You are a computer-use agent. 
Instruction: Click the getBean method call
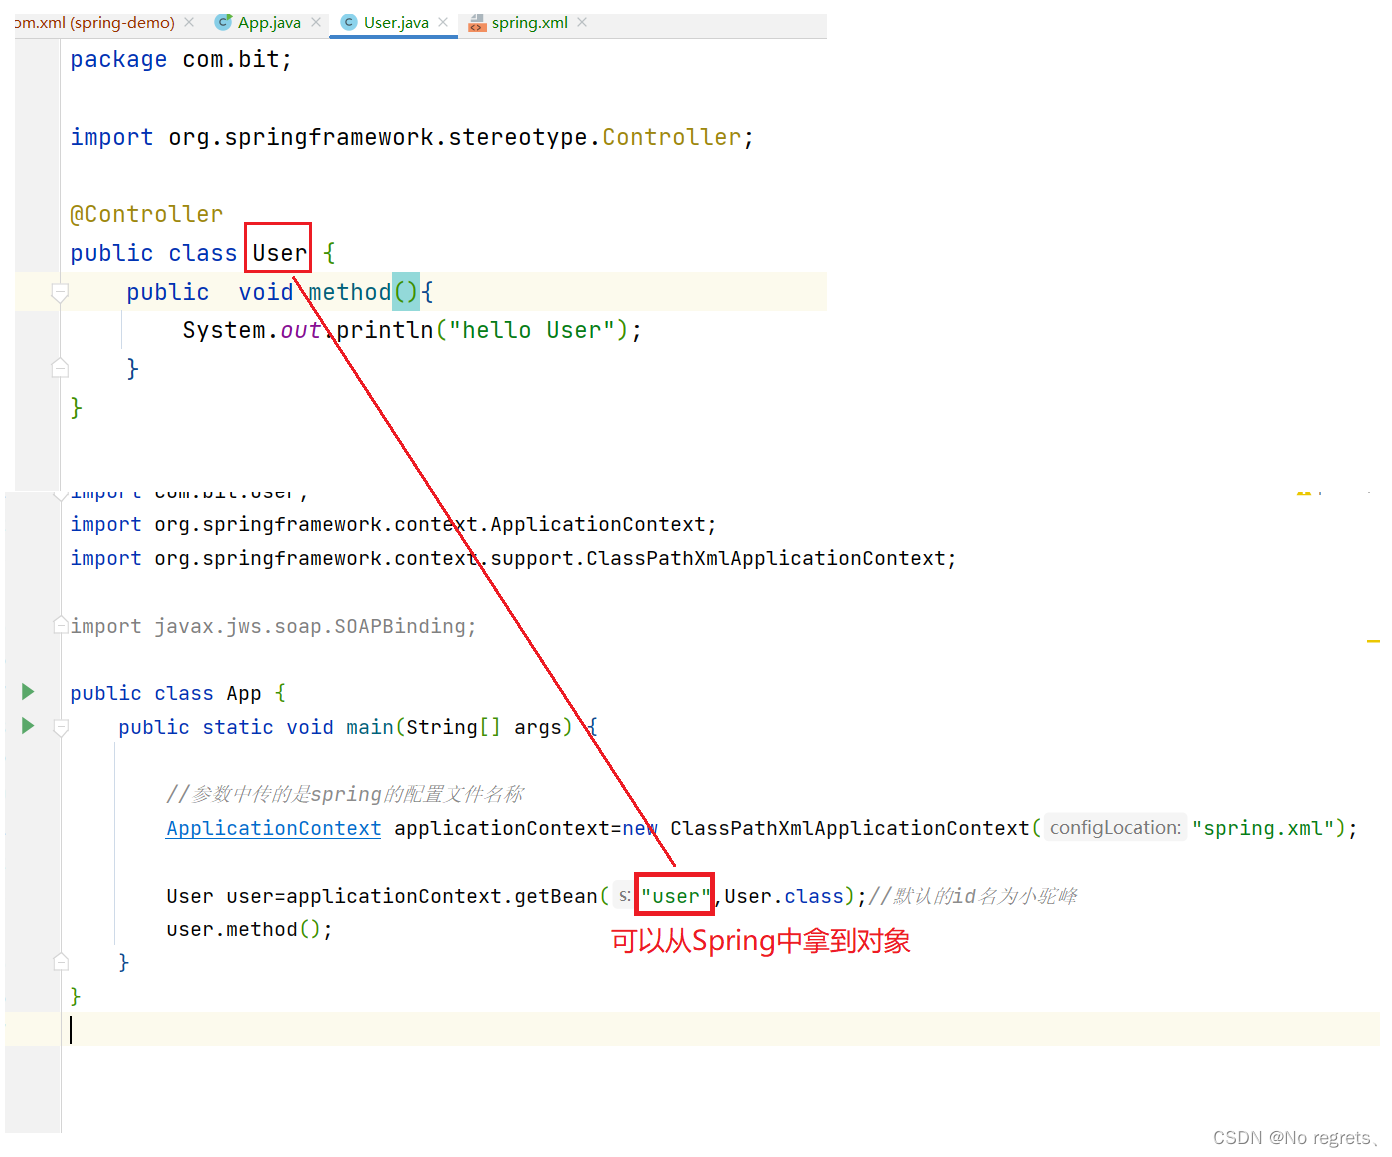click(555, 896)
